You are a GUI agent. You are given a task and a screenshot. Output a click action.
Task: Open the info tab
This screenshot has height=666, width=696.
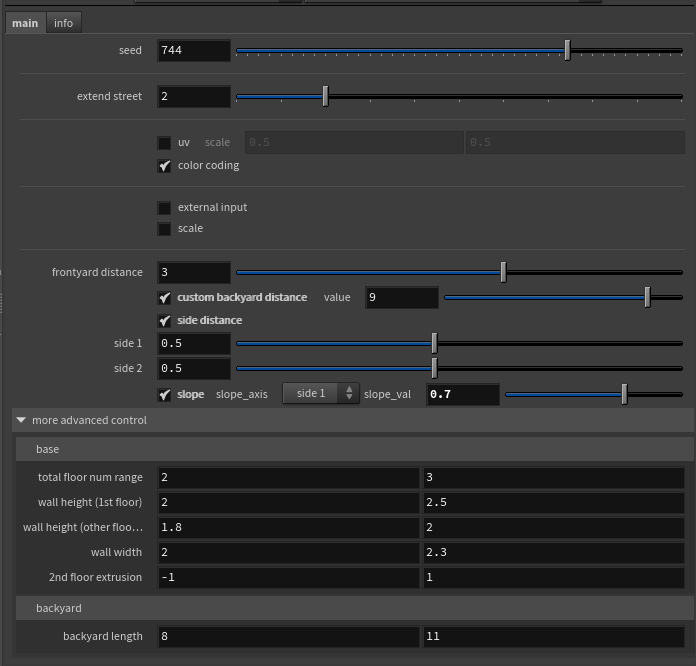[x=63, y=23]
